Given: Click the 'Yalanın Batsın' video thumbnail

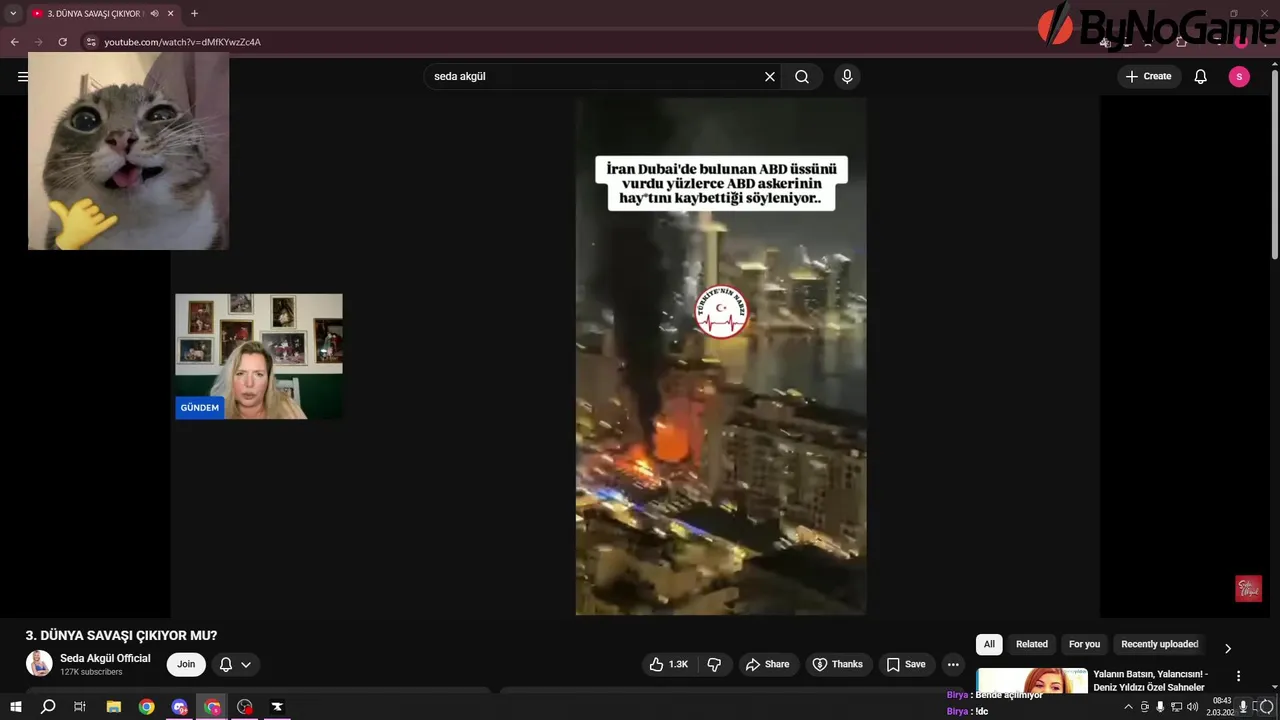Looking at the screenshot, I should pyautogui.click(x=1032, y=680).
